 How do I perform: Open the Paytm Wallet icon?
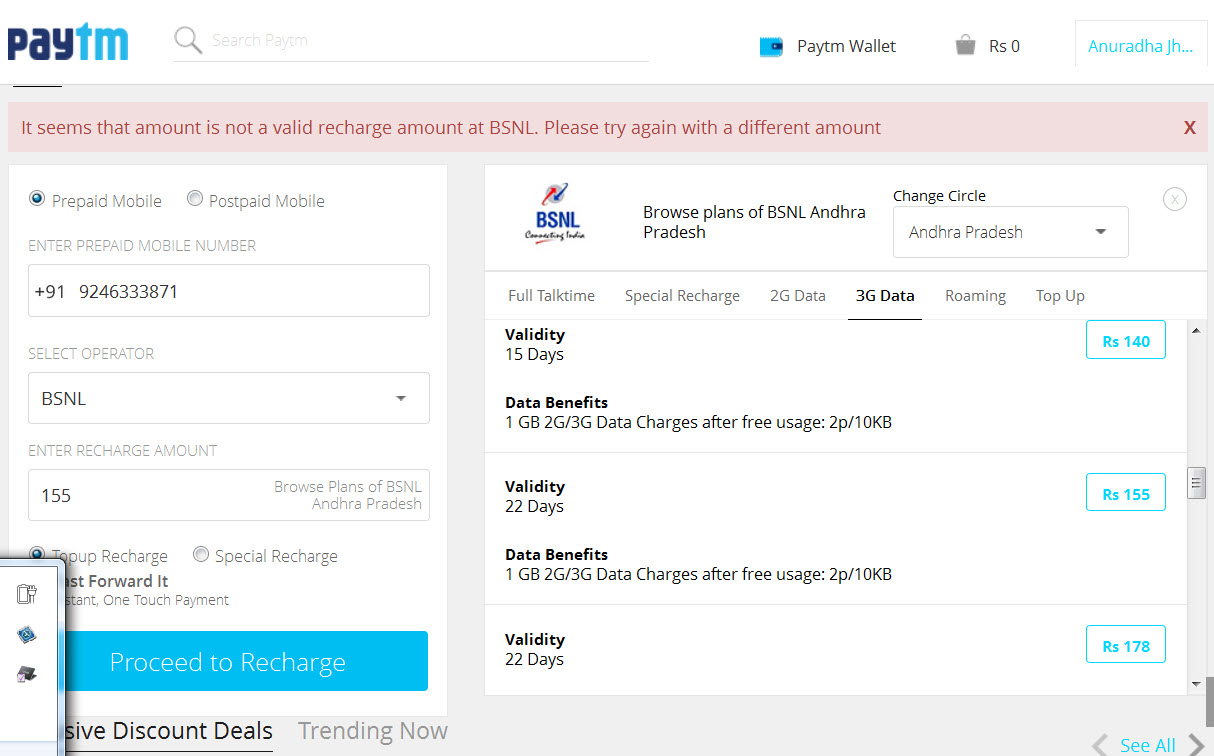pos(771,46)
